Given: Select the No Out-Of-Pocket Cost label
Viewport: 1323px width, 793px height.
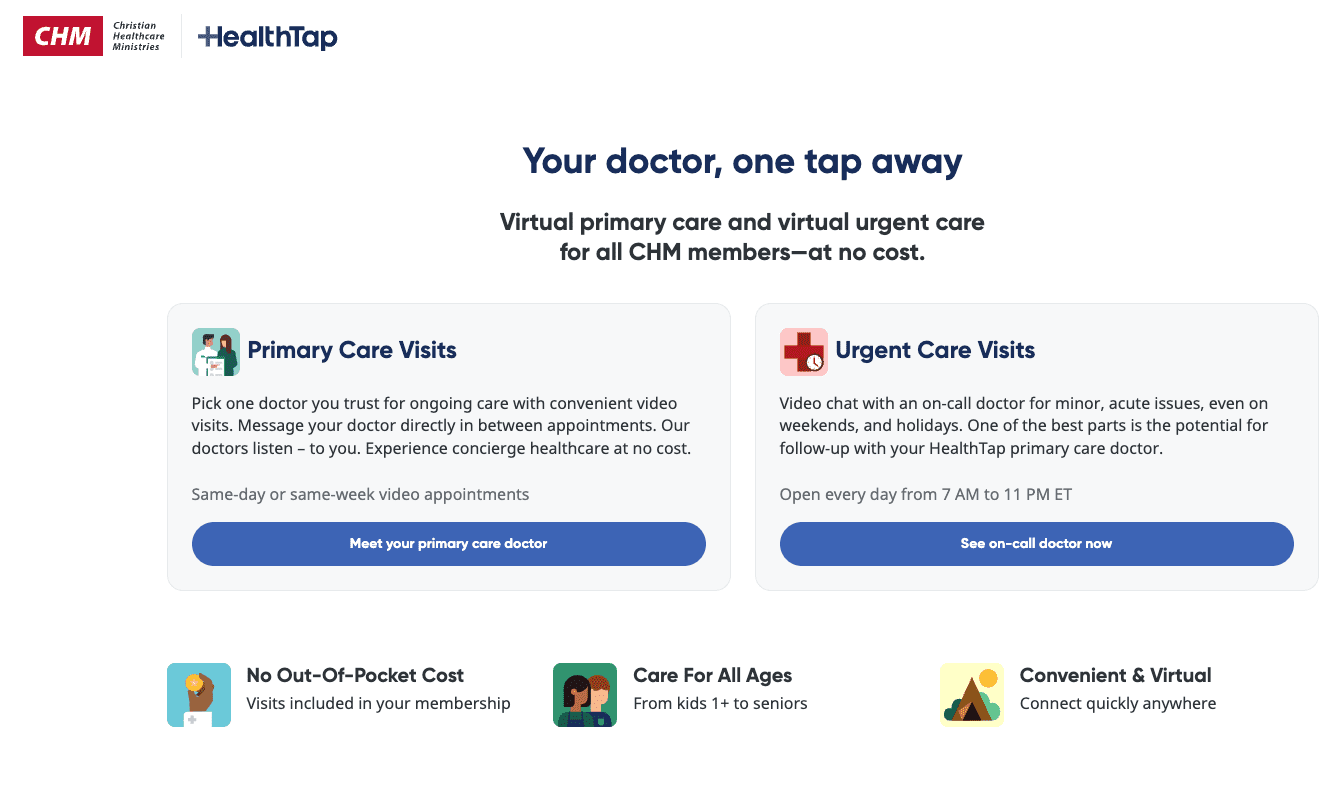Looking at the screenshot, I should pyautogui.click(x=355, y=675).
